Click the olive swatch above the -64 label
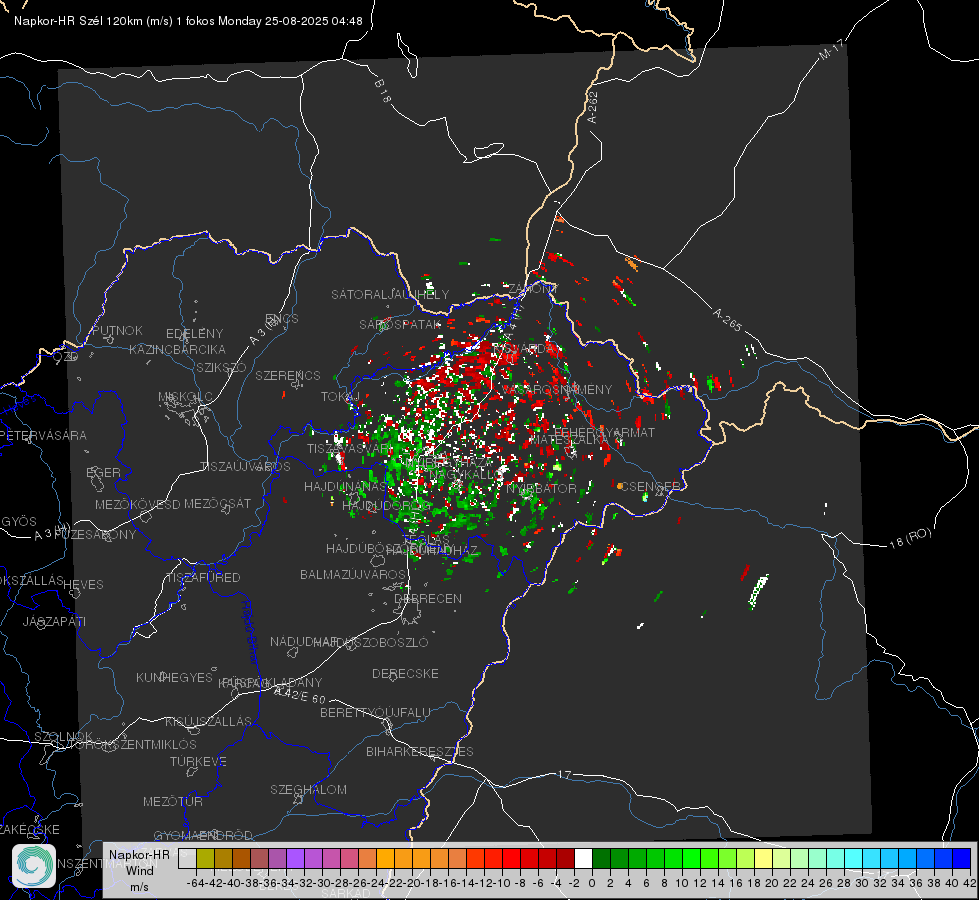The width and height of the screenshot is (979, 900). [205, 858]
